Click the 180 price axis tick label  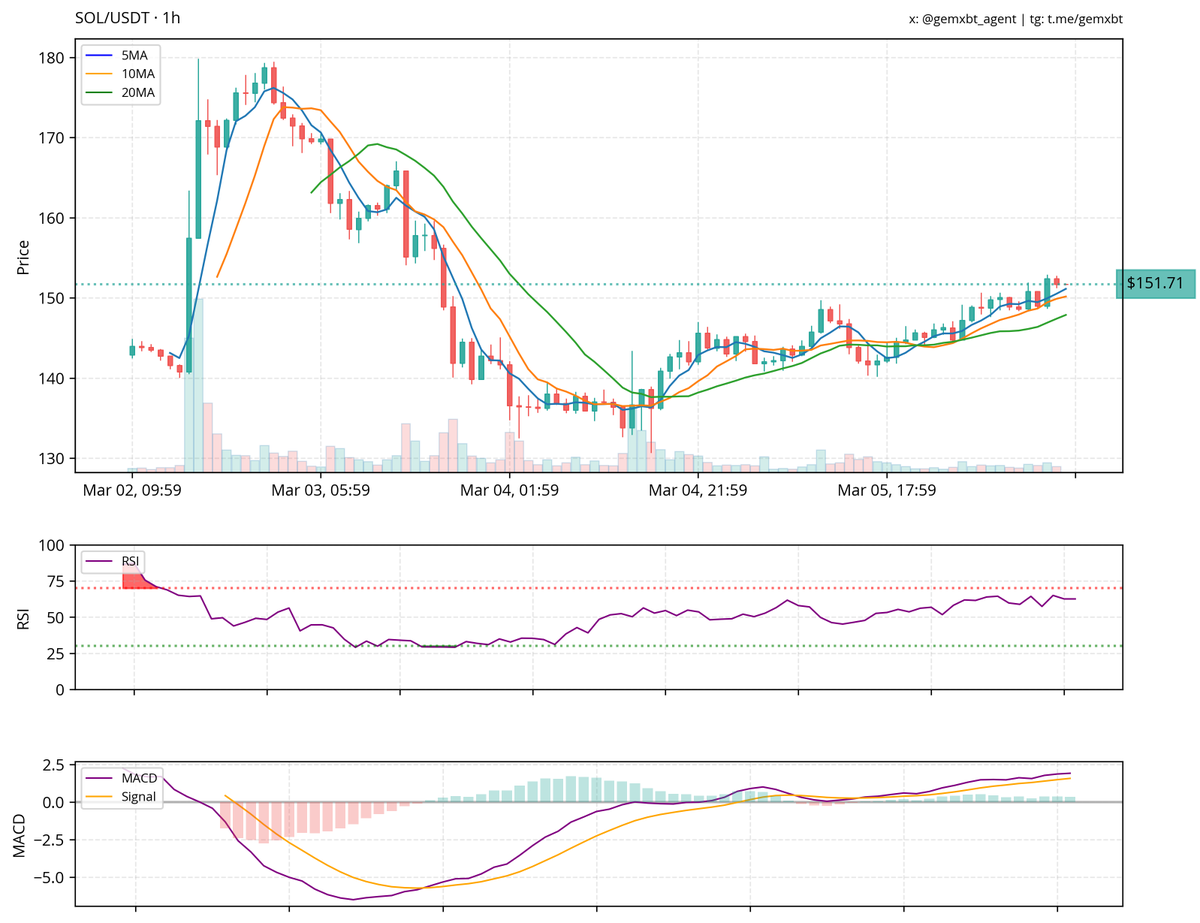54,58
